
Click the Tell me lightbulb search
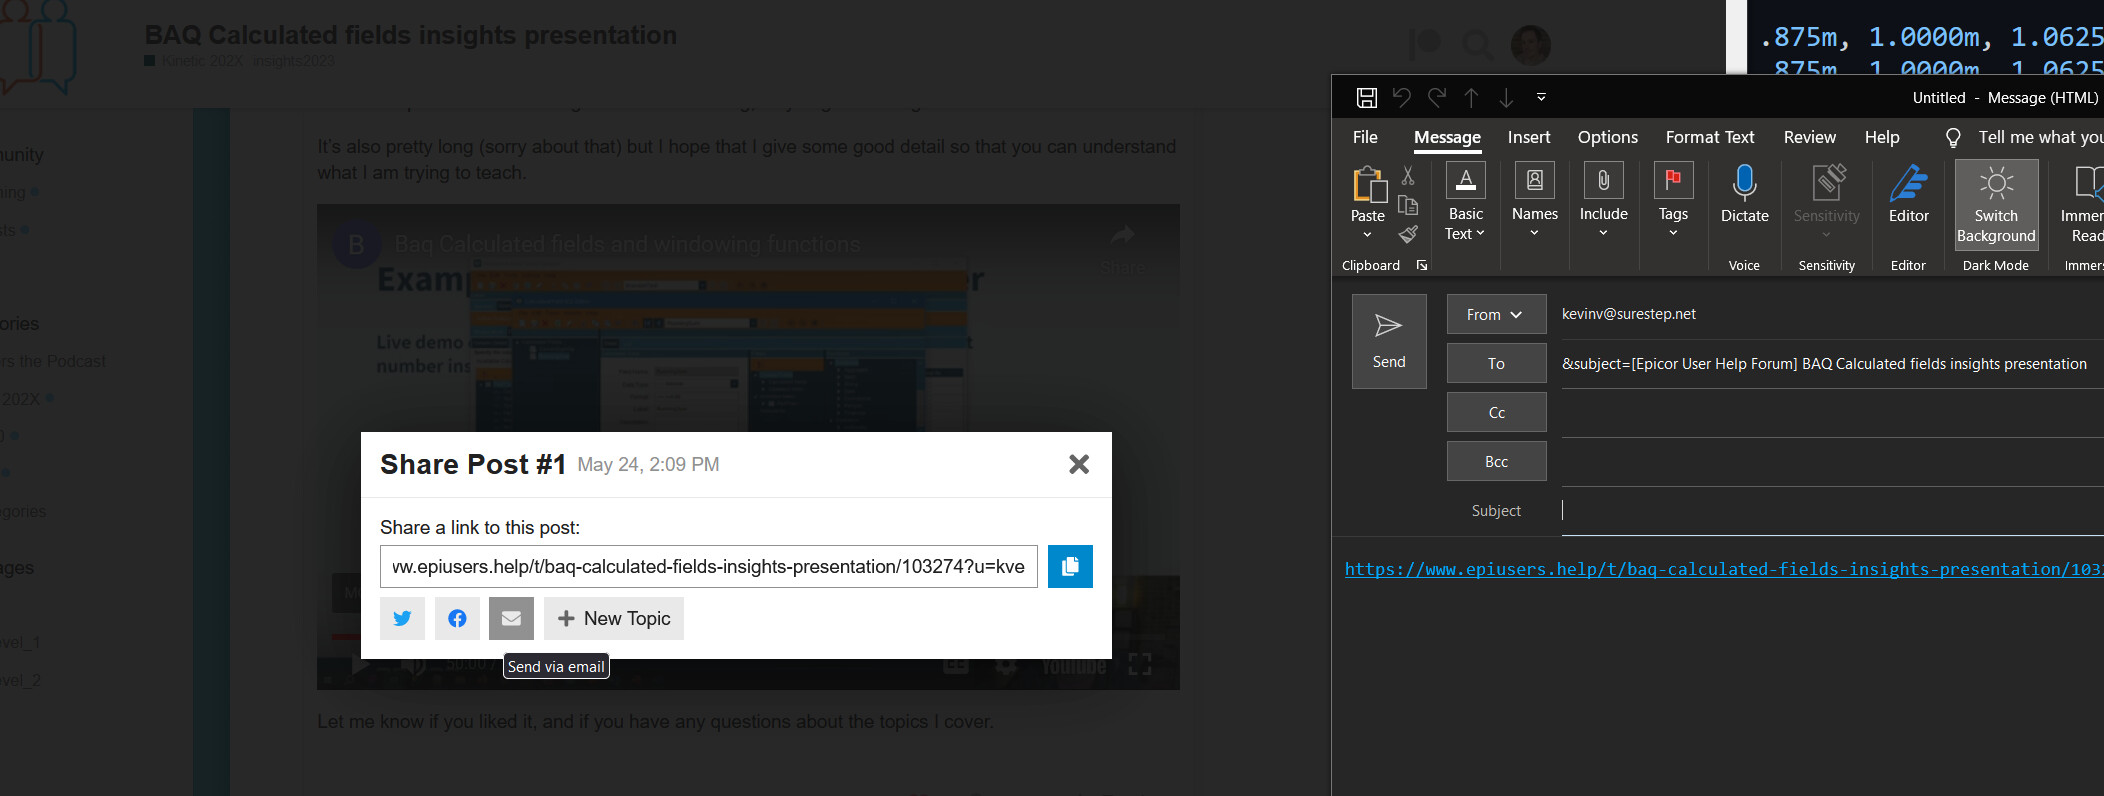[1953, 137]
